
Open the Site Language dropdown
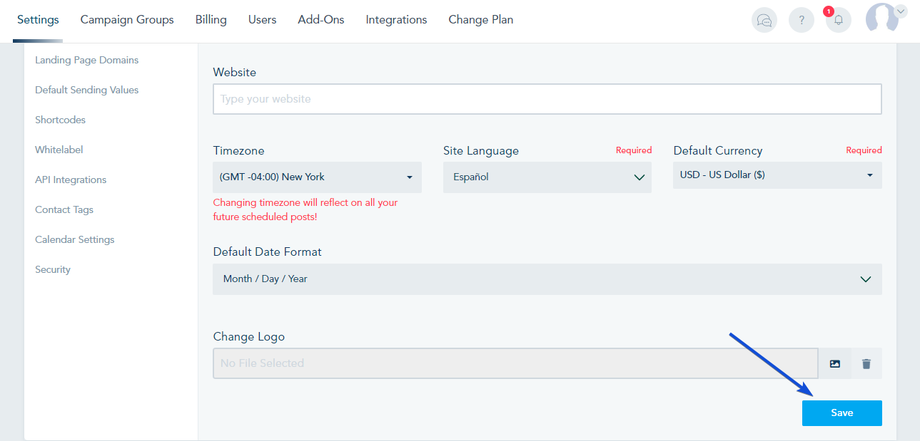pyautogui.click(x=547, y=177)
